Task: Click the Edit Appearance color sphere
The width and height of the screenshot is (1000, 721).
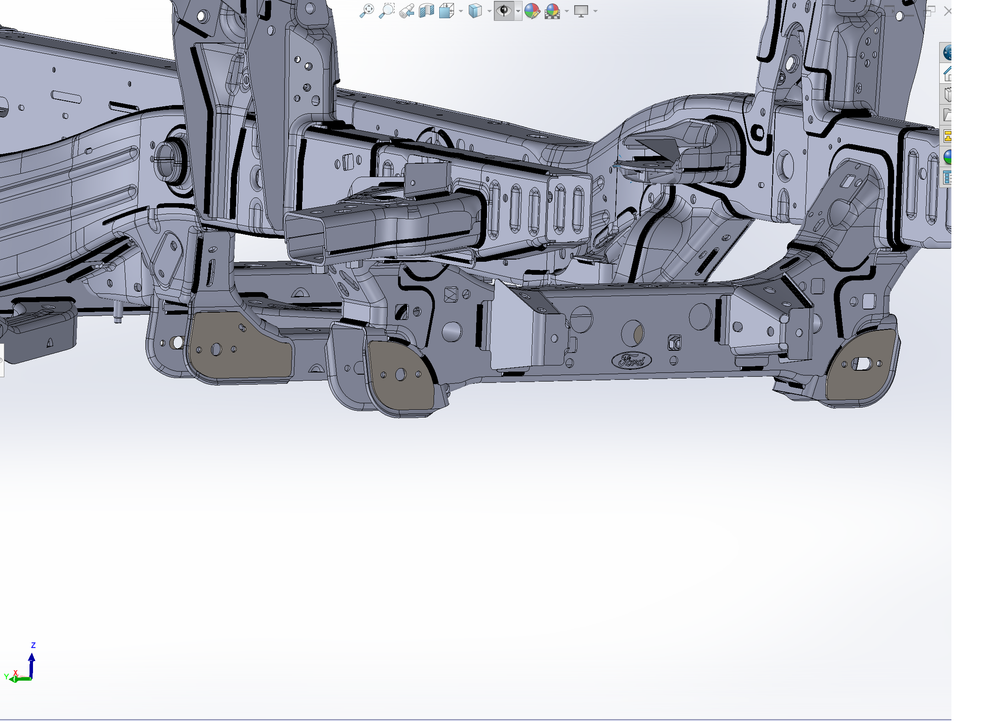Action: [532, 11]
